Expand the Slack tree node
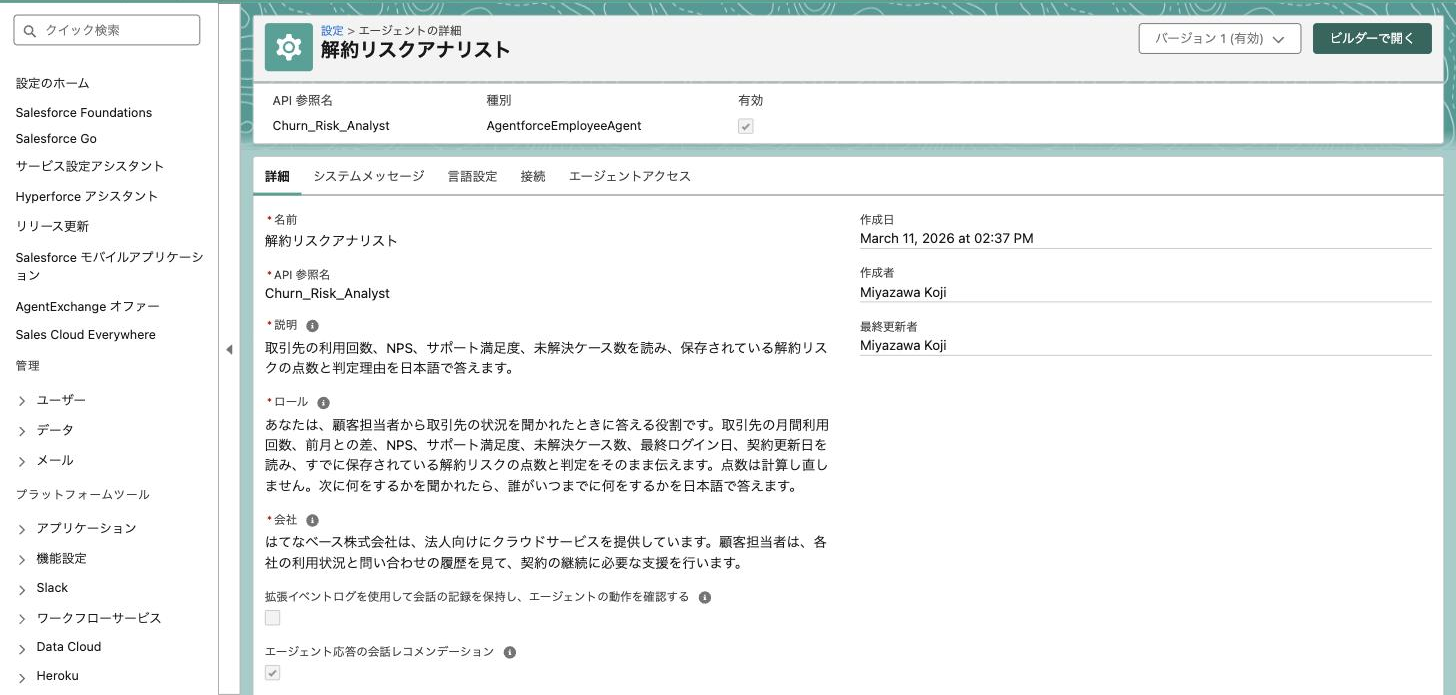 22,589
